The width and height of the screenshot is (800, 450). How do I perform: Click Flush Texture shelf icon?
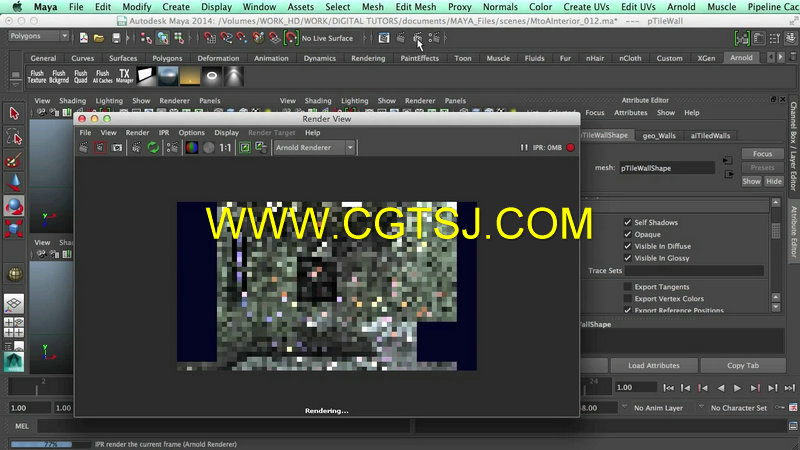pos(37,77)
